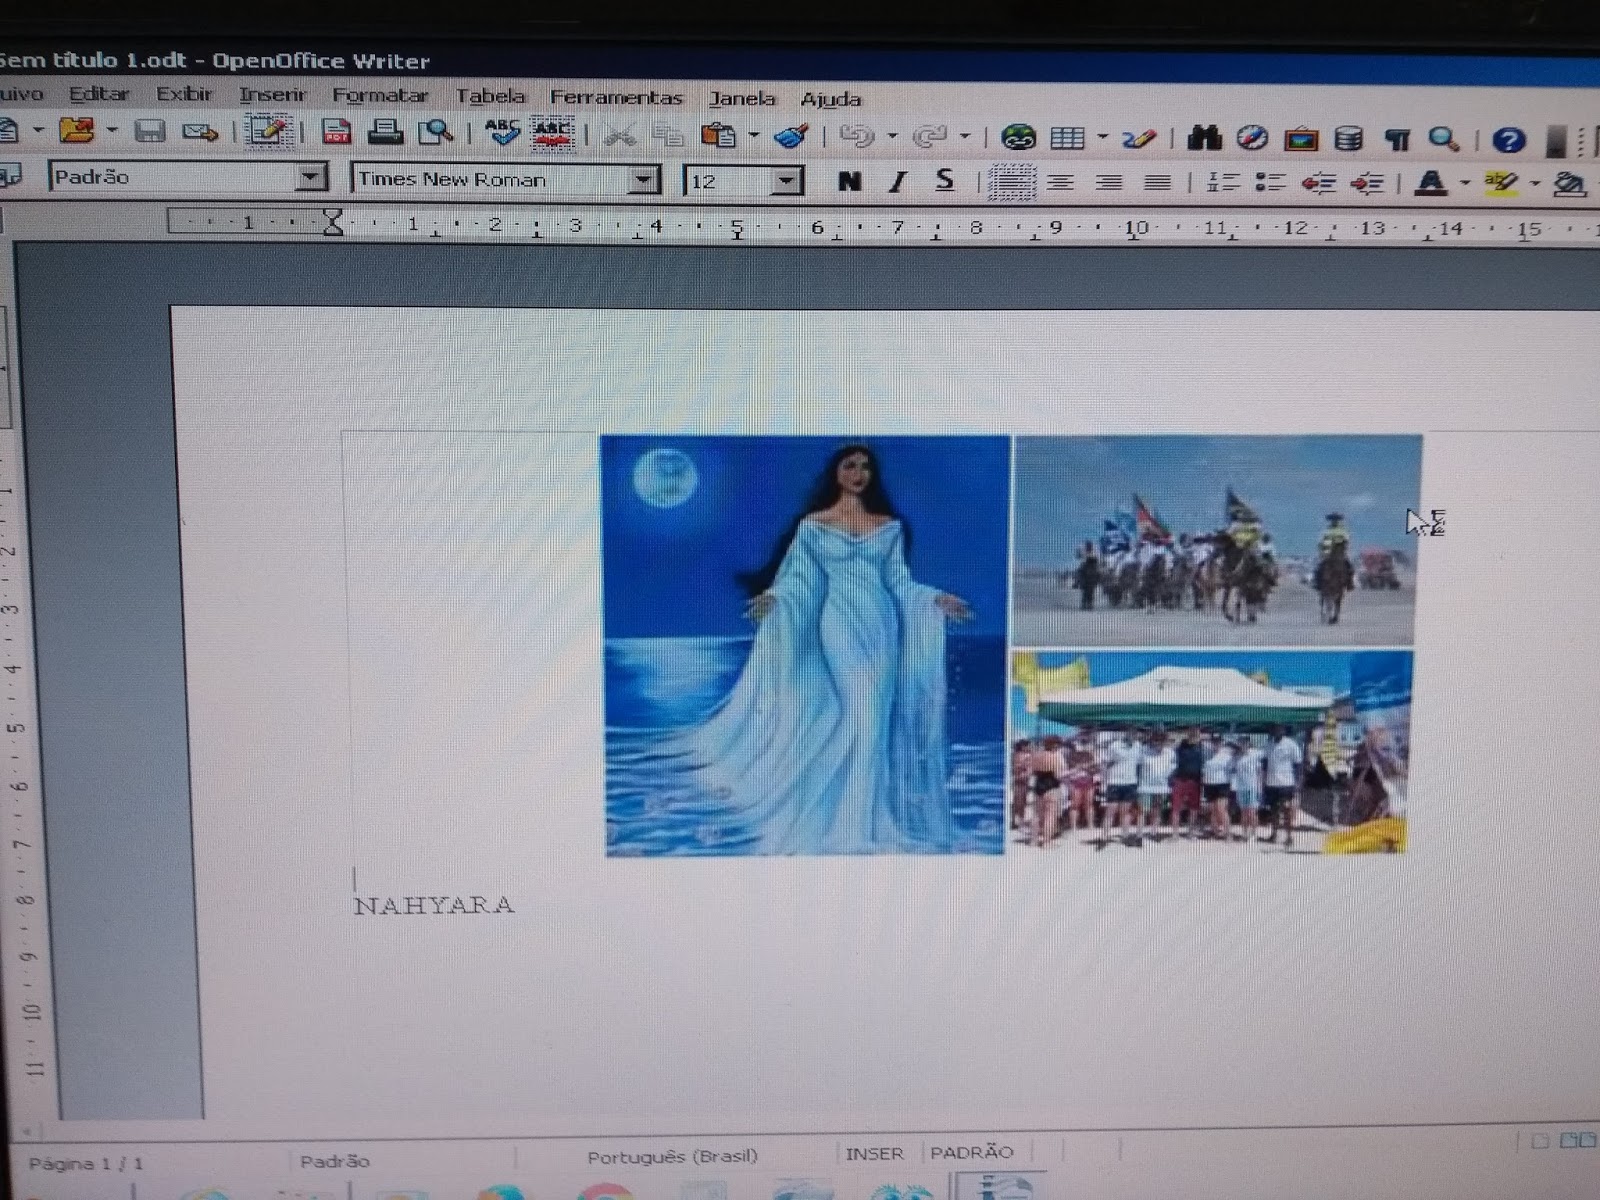Apply Font Color swatch
Screen dimensions: 1600x1200
point(1432,183)
